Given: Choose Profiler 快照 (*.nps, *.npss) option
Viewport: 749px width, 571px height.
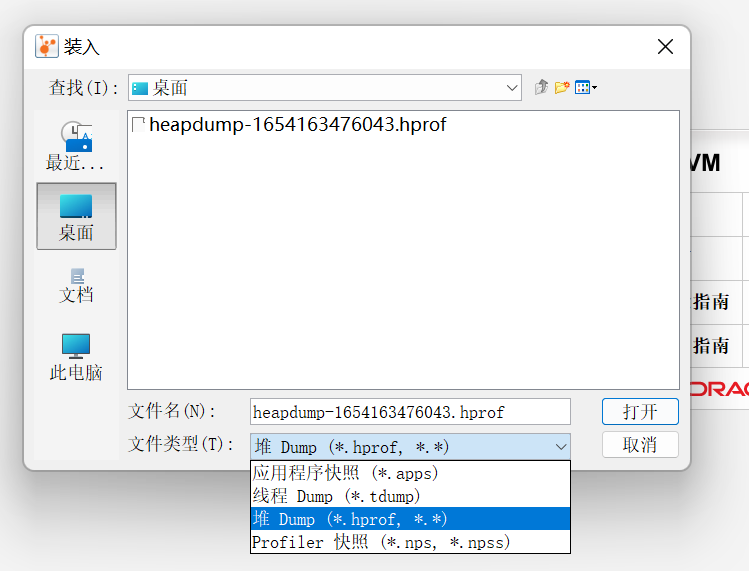Looking at the screenshot, I should (x=410, y=542).
